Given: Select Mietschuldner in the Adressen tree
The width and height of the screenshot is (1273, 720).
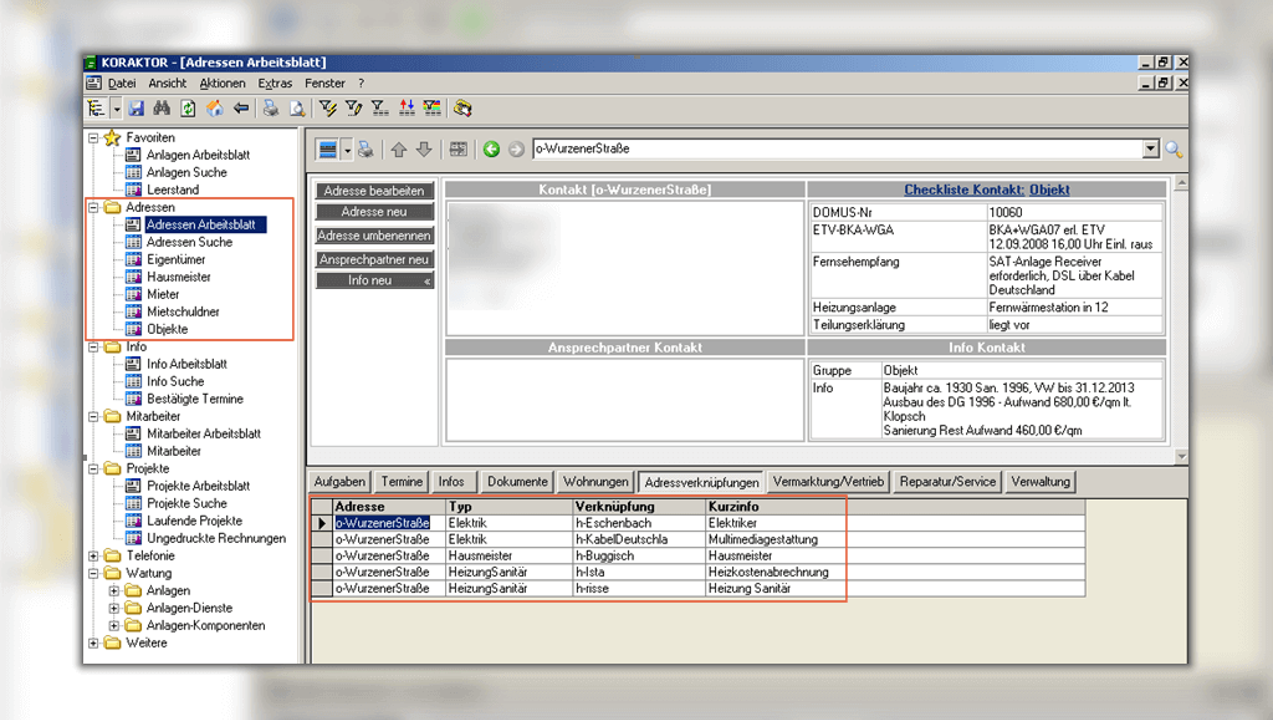Looking at the screenshot, I should pos(183,312).
